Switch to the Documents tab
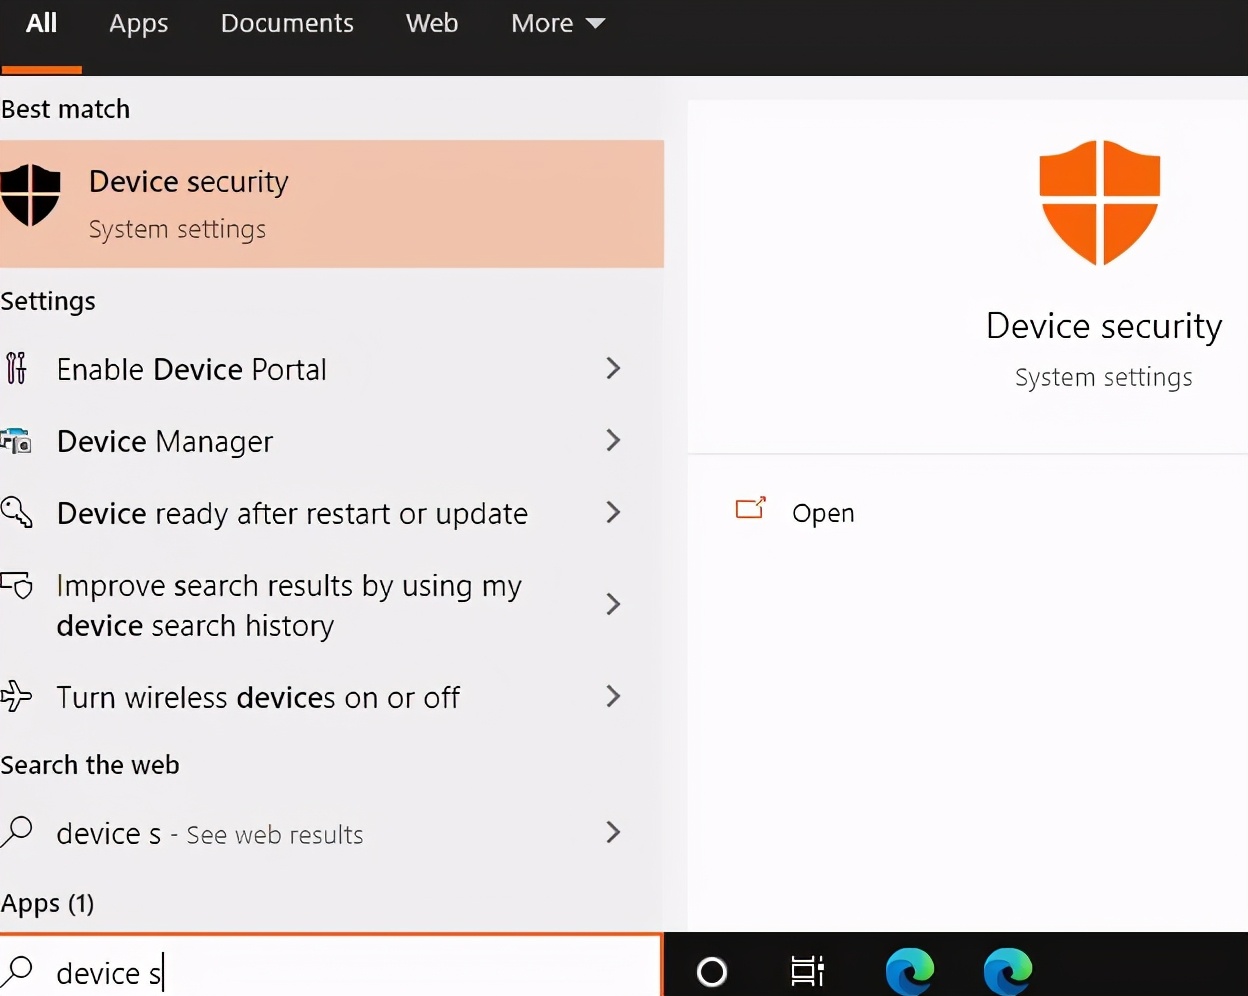 287,23
